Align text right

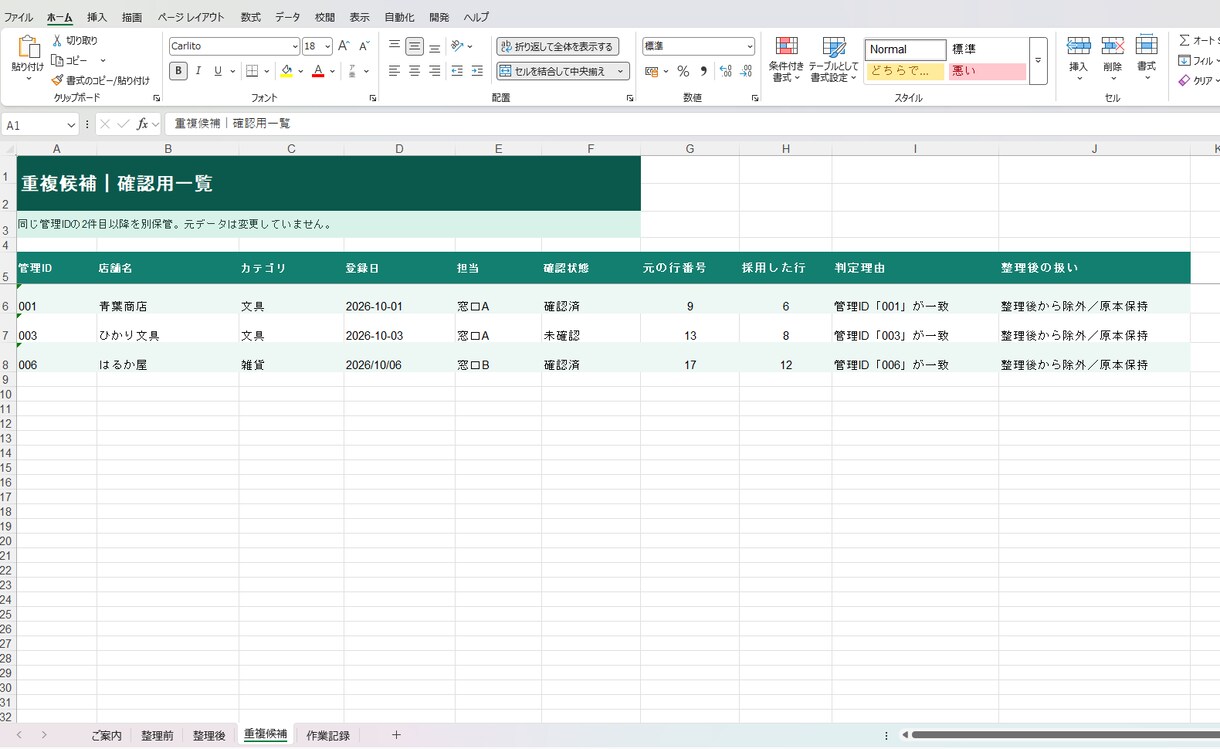[434, 71]
